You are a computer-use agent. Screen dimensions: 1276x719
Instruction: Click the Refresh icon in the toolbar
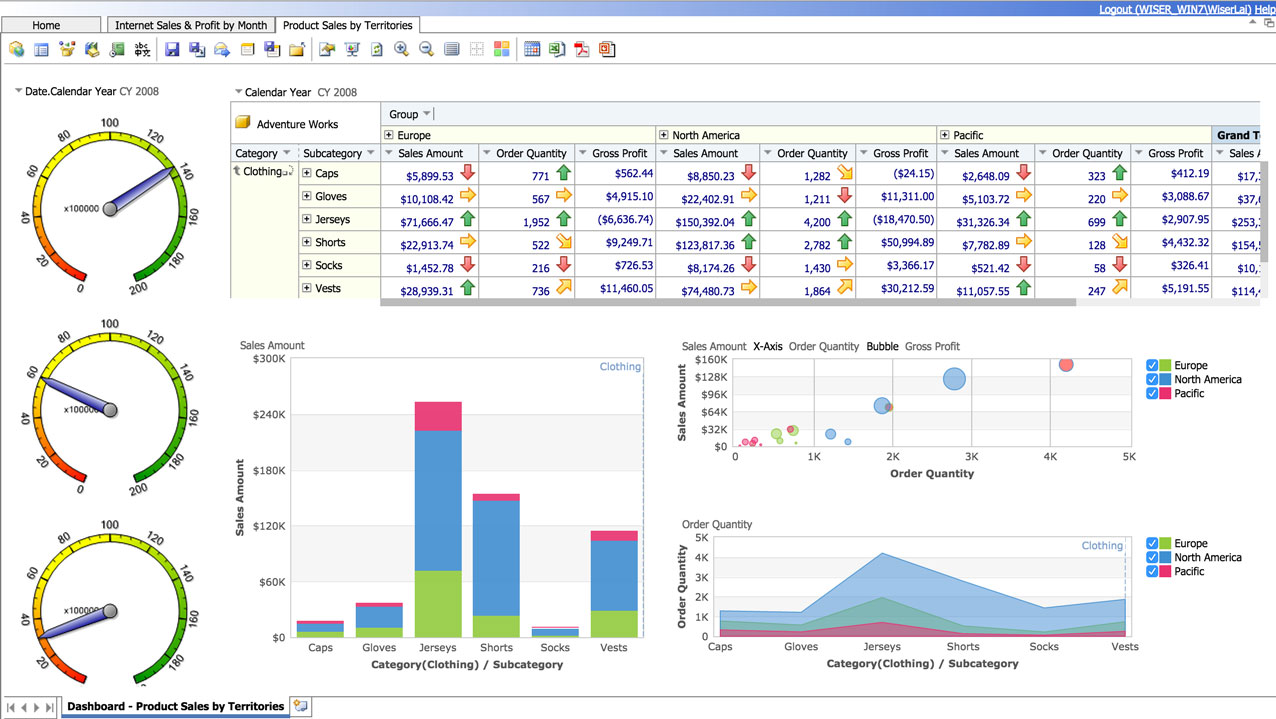tap(375, 47)
